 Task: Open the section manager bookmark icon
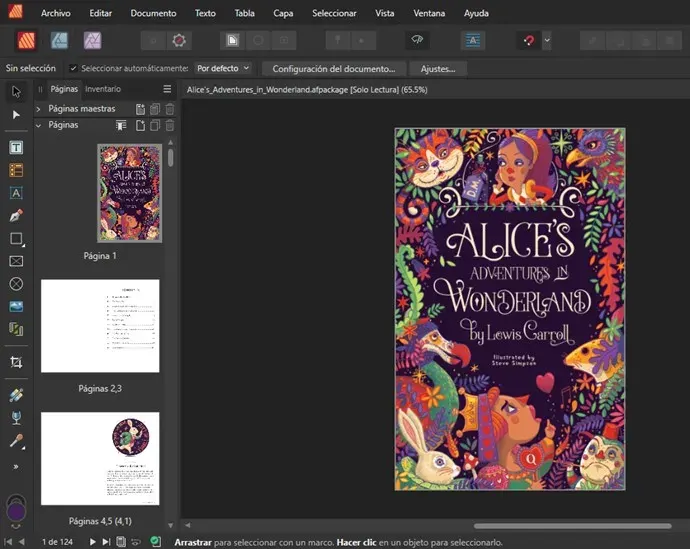coord(121,125)
